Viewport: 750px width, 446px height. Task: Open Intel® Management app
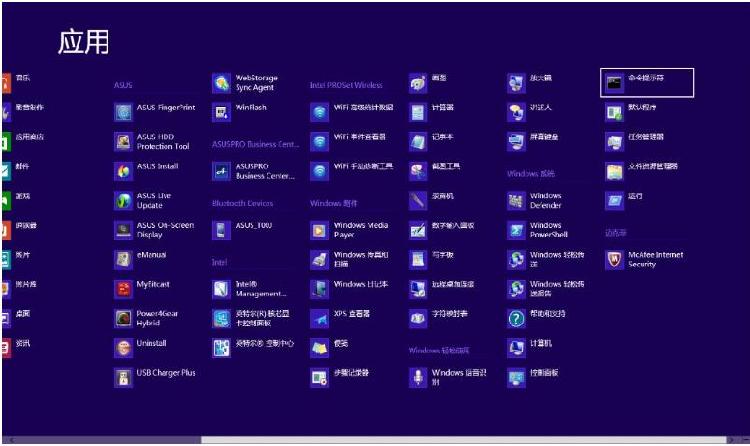[249, 289]
